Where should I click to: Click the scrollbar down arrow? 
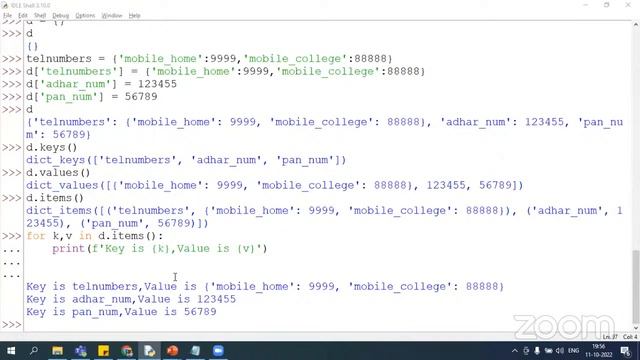636,328
